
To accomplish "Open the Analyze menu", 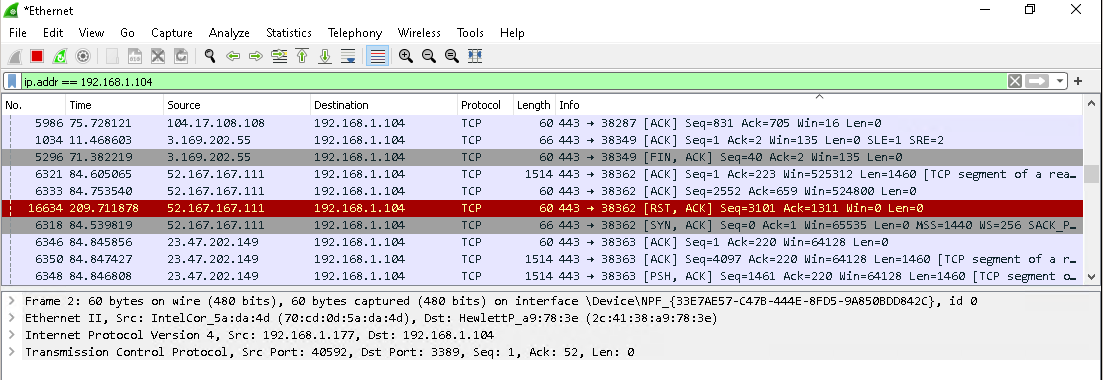I will [229, 33].
